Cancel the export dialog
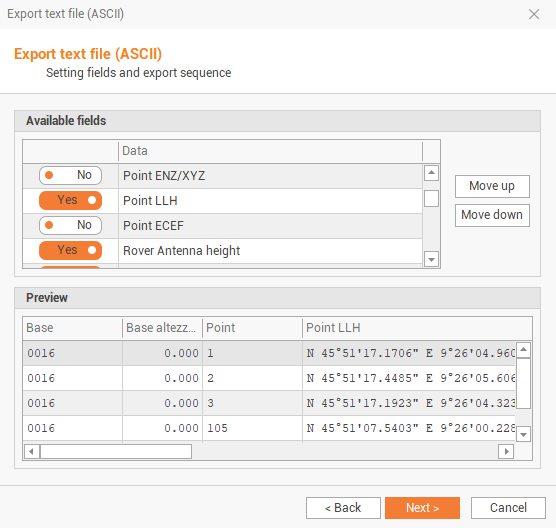This screenshot has width=556, height=528. point(508,508)
